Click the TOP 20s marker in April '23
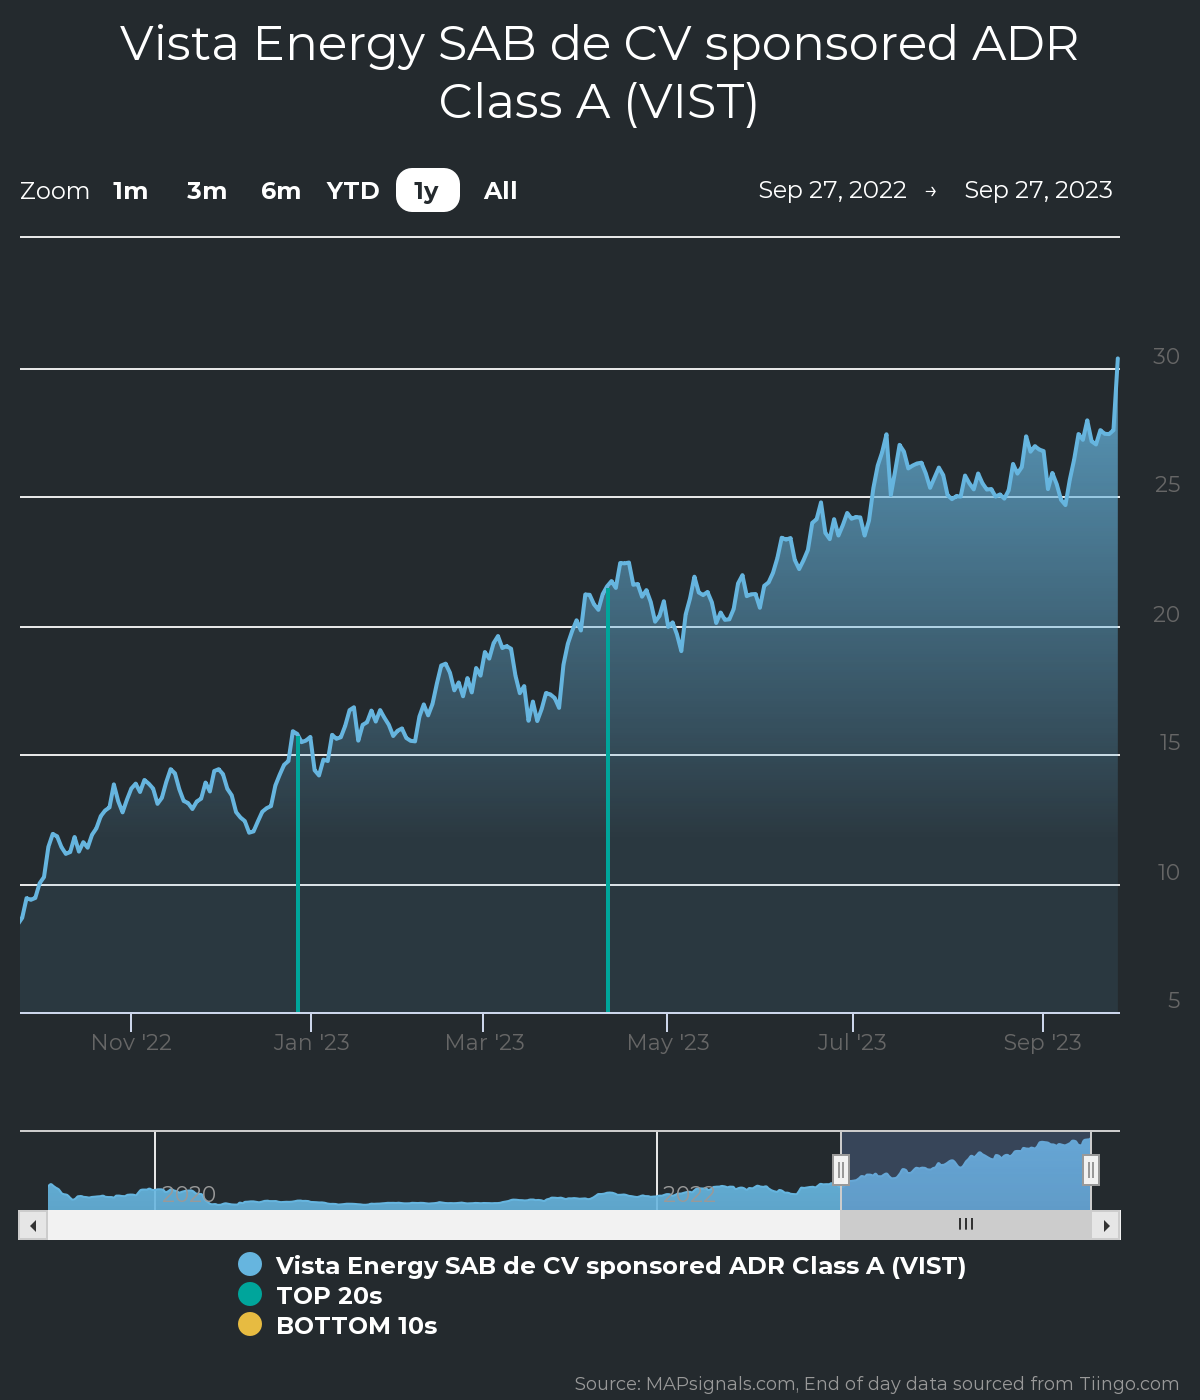This screenshot has height=1400, width=1200. 608,800
